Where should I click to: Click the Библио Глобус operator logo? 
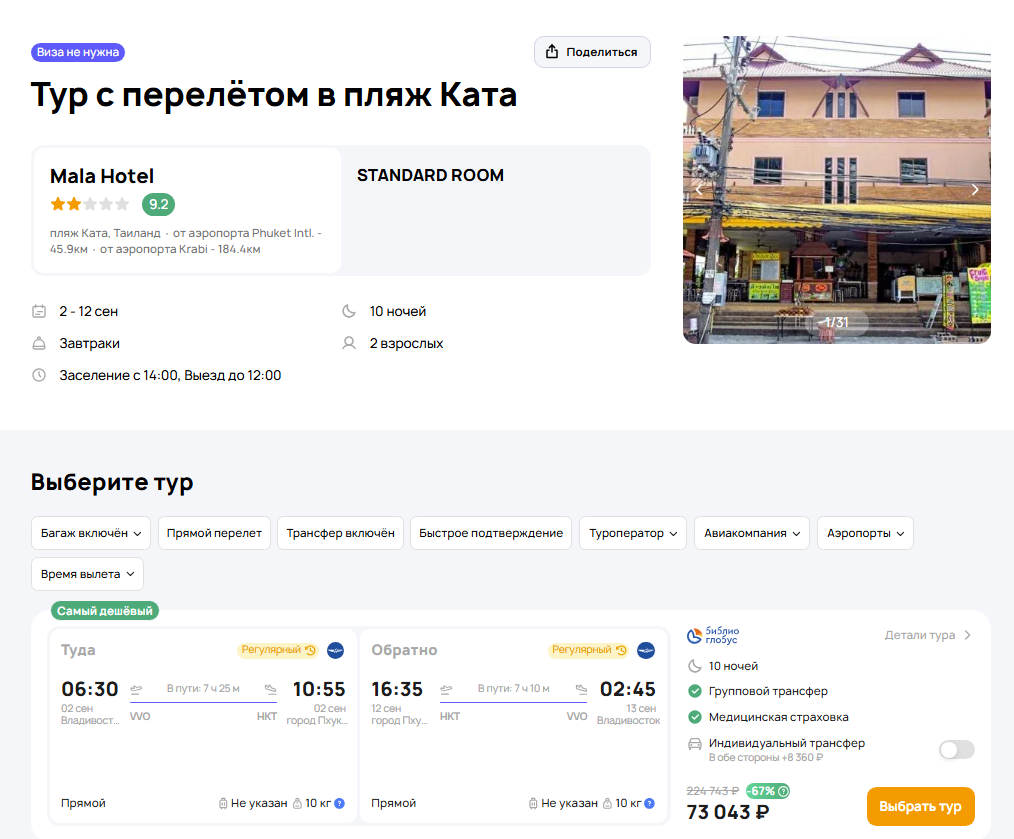coord(713,635)
